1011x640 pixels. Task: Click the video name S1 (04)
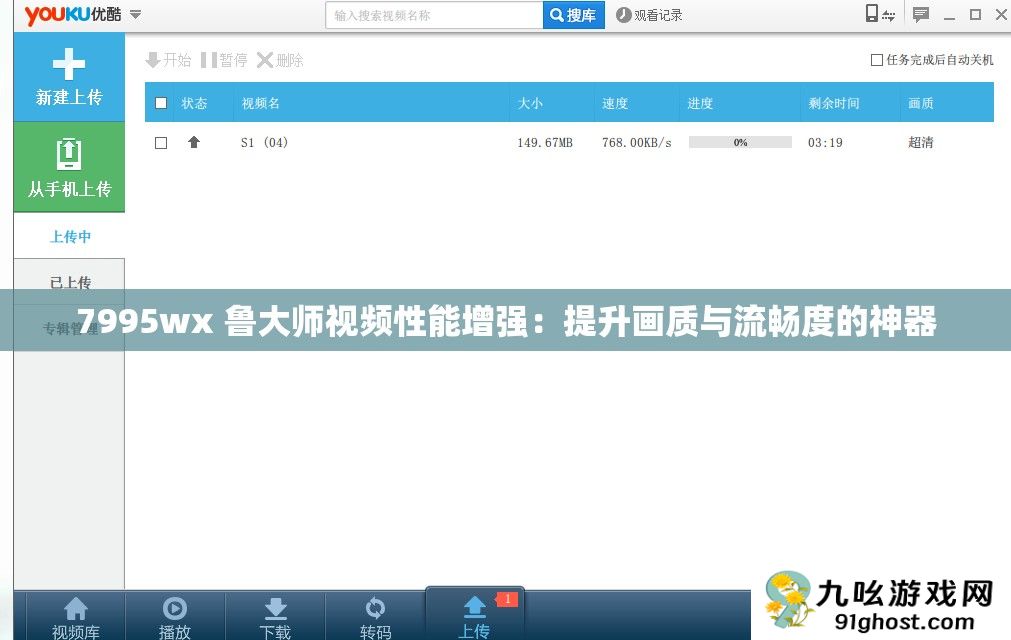(264, 142)
